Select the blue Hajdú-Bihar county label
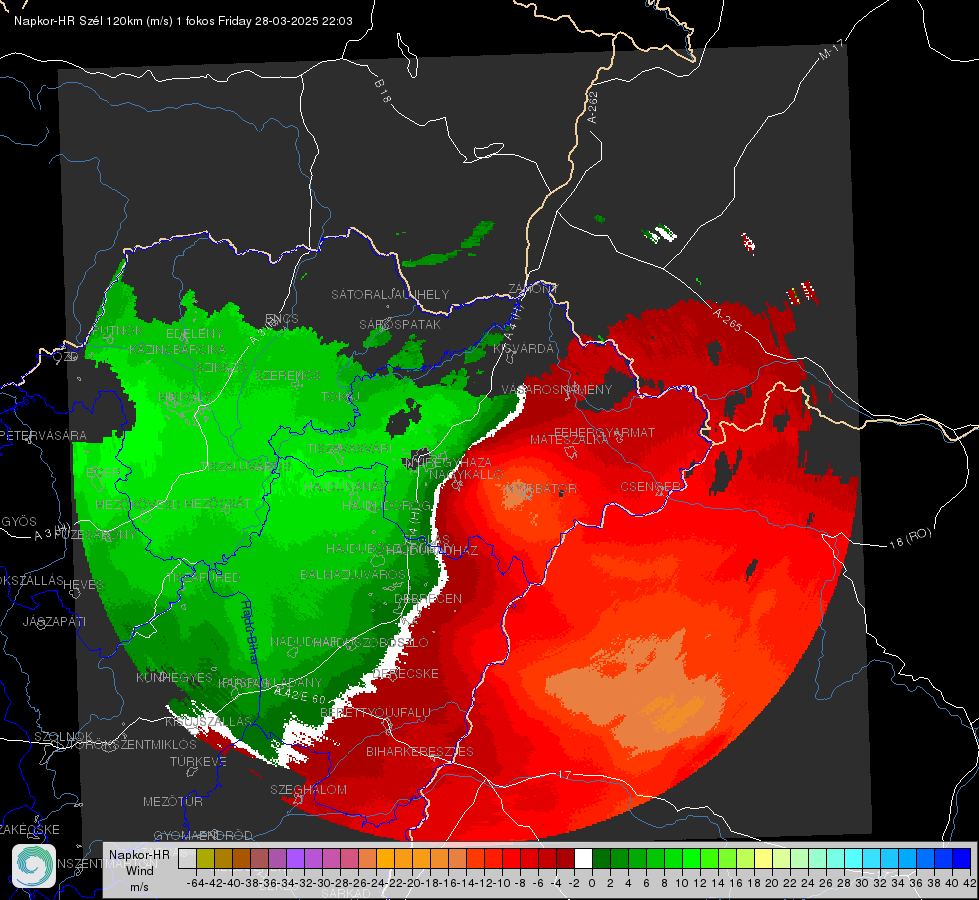This screenshot has width=979, height=900. point(248,631)
